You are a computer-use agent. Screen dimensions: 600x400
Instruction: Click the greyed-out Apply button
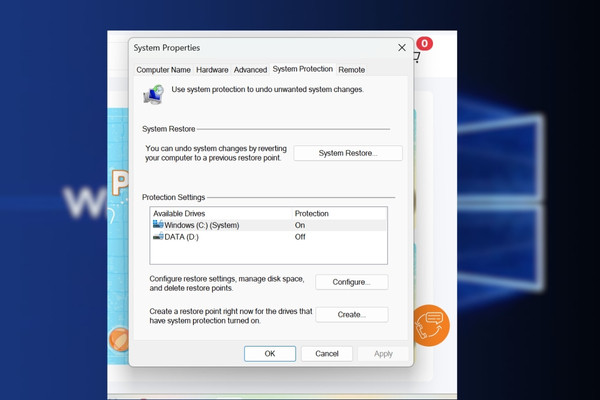[383, 354]
